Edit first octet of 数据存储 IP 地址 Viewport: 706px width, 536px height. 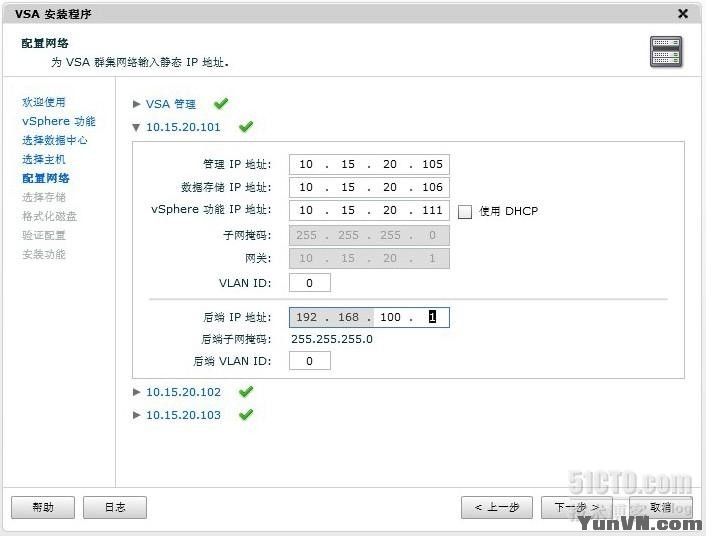pos(306,187)
